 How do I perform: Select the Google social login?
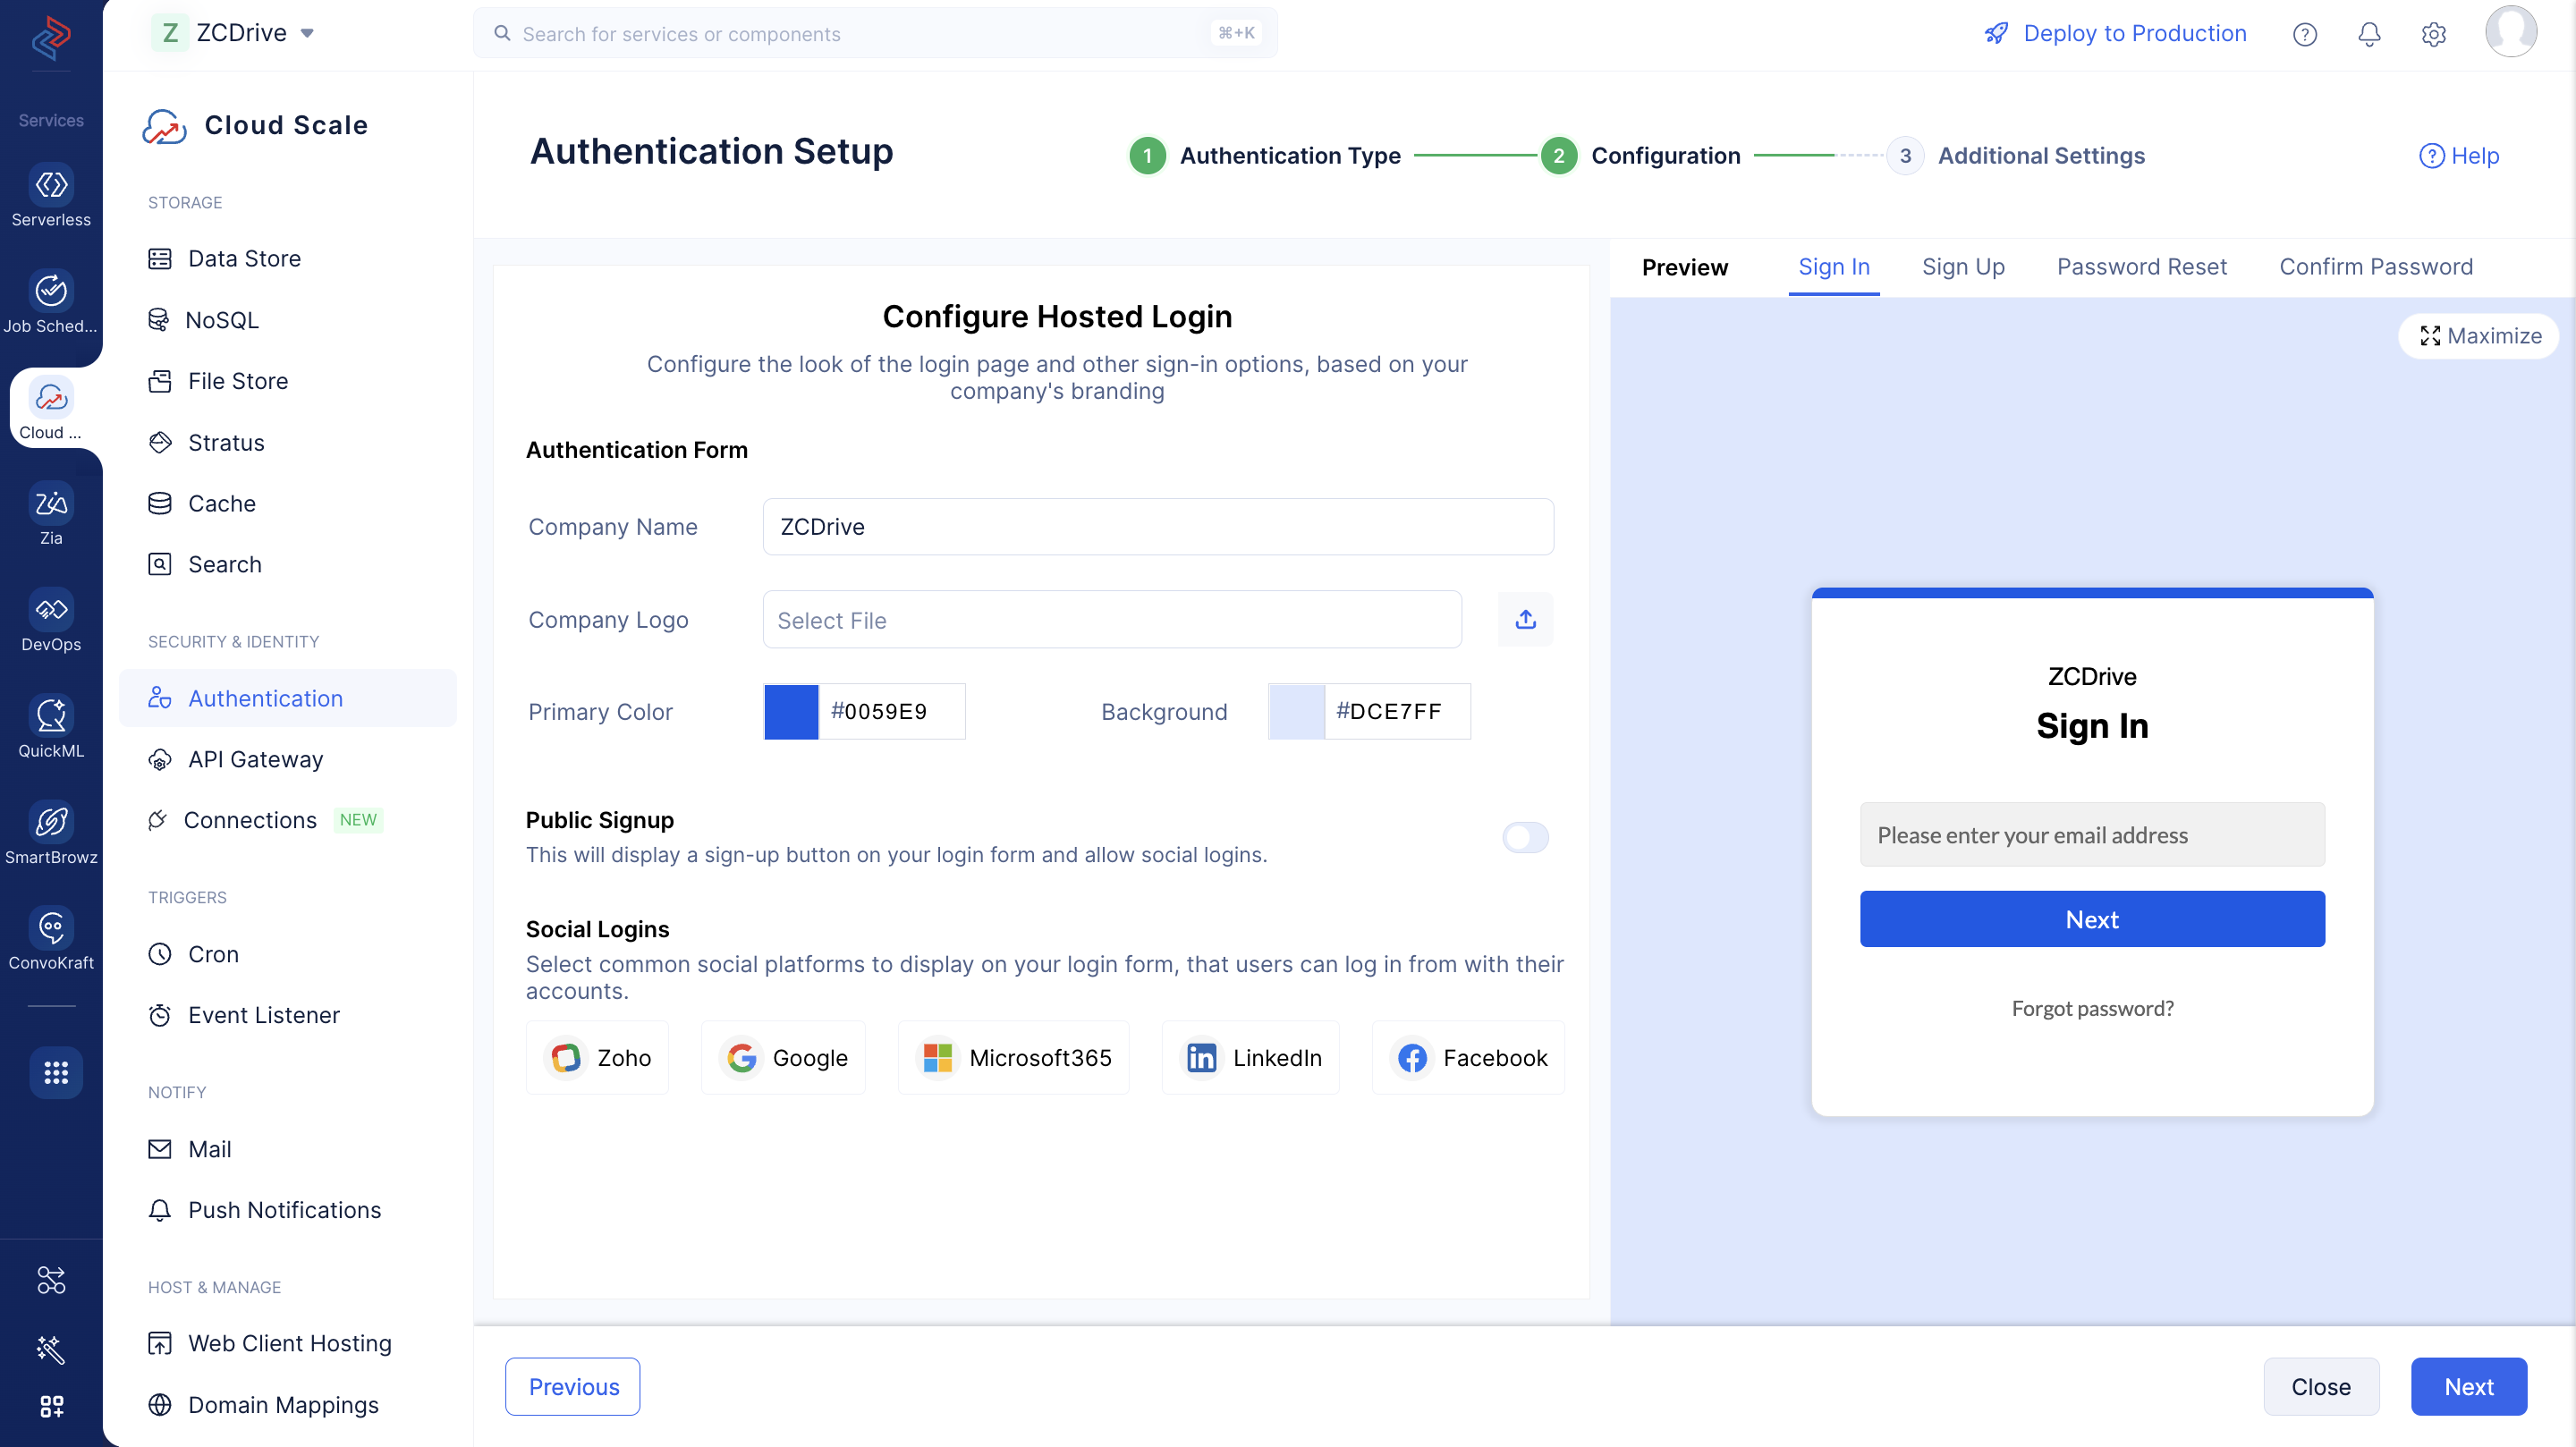784,1057
